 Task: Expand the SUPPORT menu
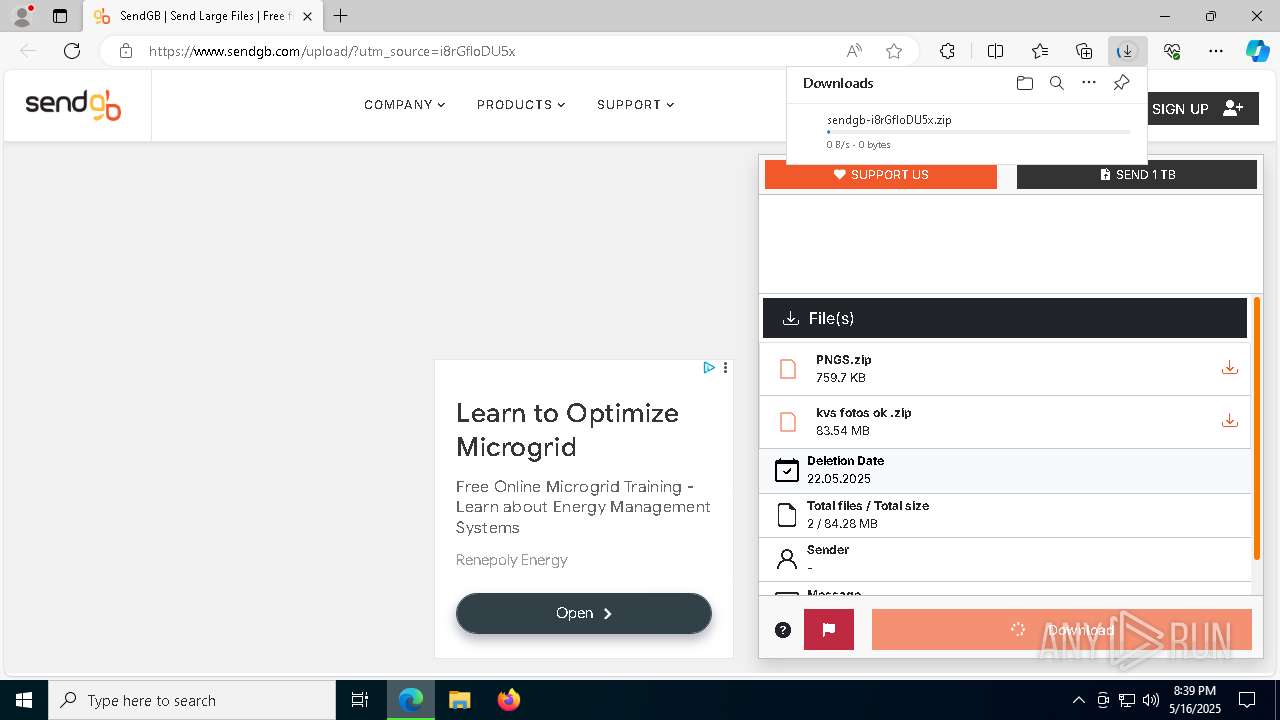tap(635, 105)
